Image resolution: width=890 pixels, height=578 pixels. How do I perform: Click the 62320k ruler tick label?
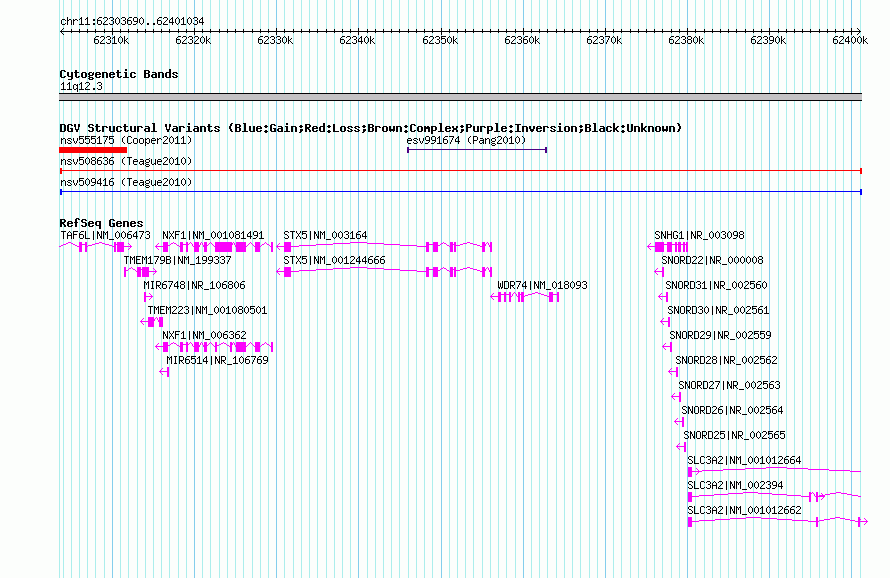pos(193,40)
